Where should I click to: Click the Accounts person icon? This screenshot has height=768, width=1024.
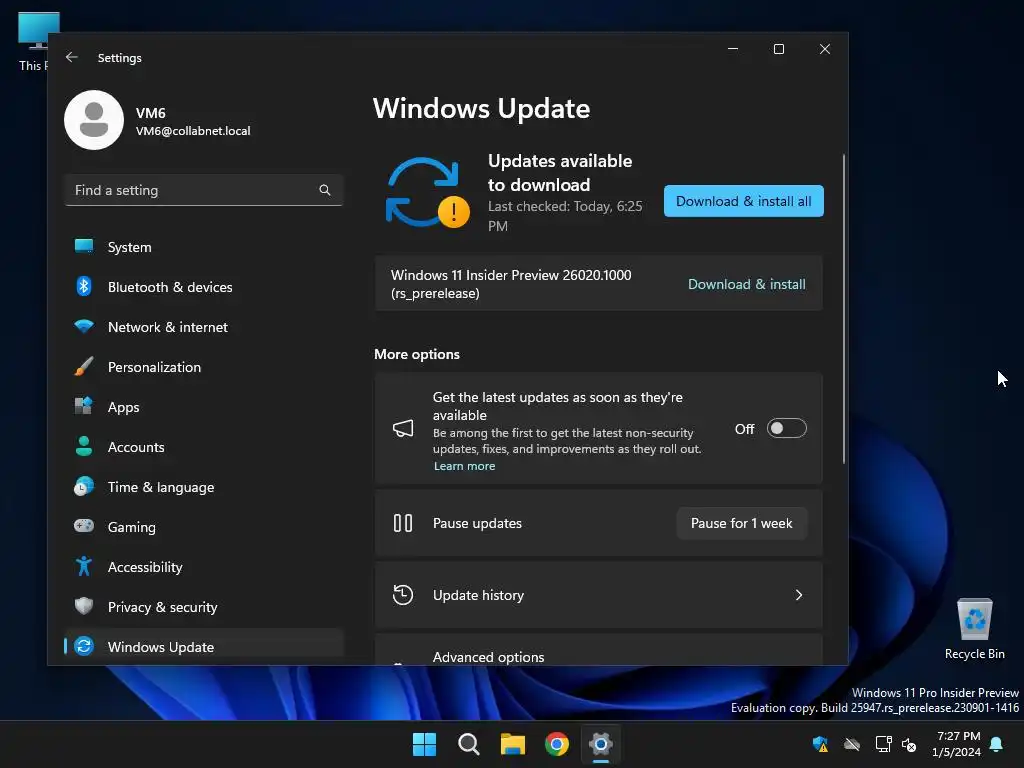tap(84, 446)
